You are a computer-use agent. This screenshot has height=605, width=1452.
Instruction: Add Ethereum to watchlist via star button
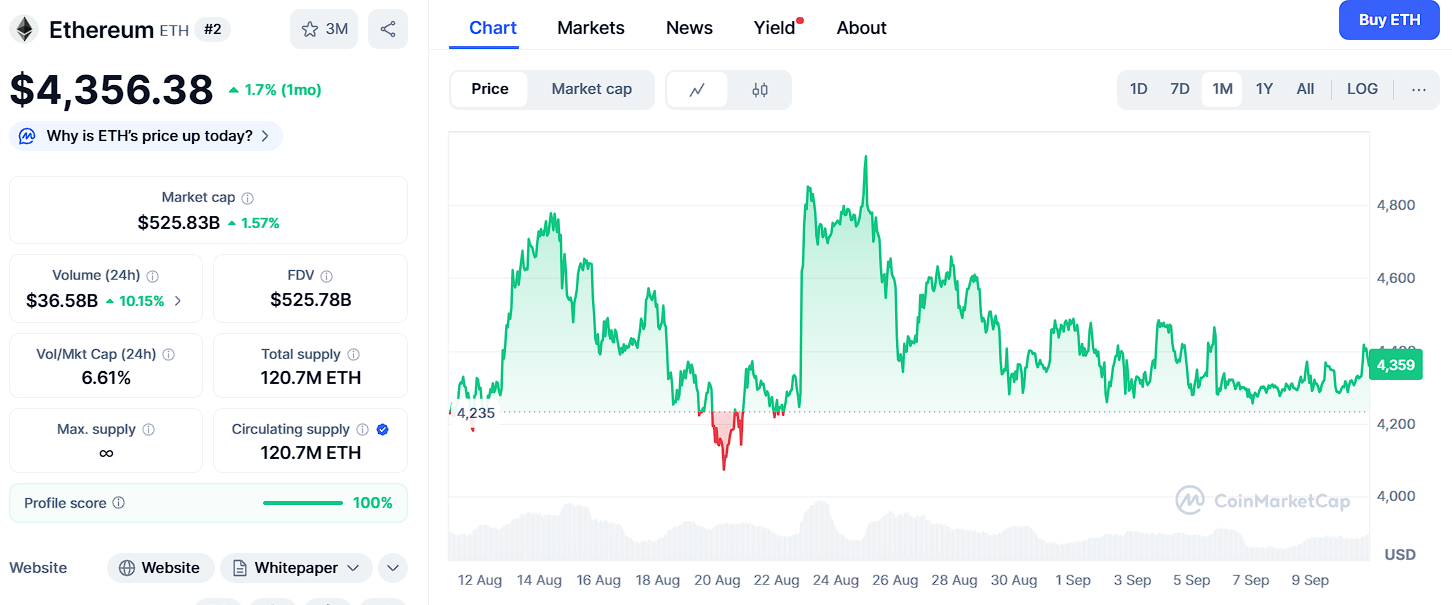coord(324,29)
